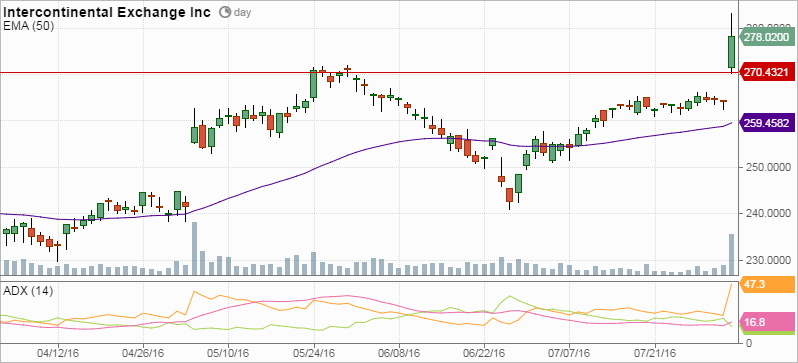Click the 0 label on ADX axis
This screenshot has width=798, height=363.
(748, 343)
